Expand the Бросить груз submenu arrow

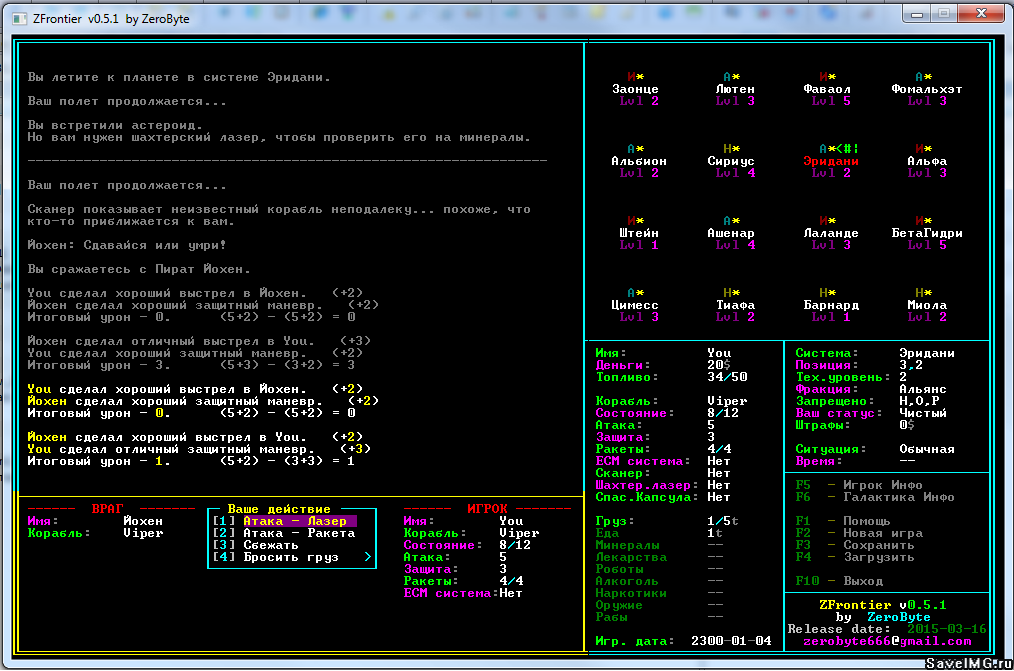tap(367, 557)
